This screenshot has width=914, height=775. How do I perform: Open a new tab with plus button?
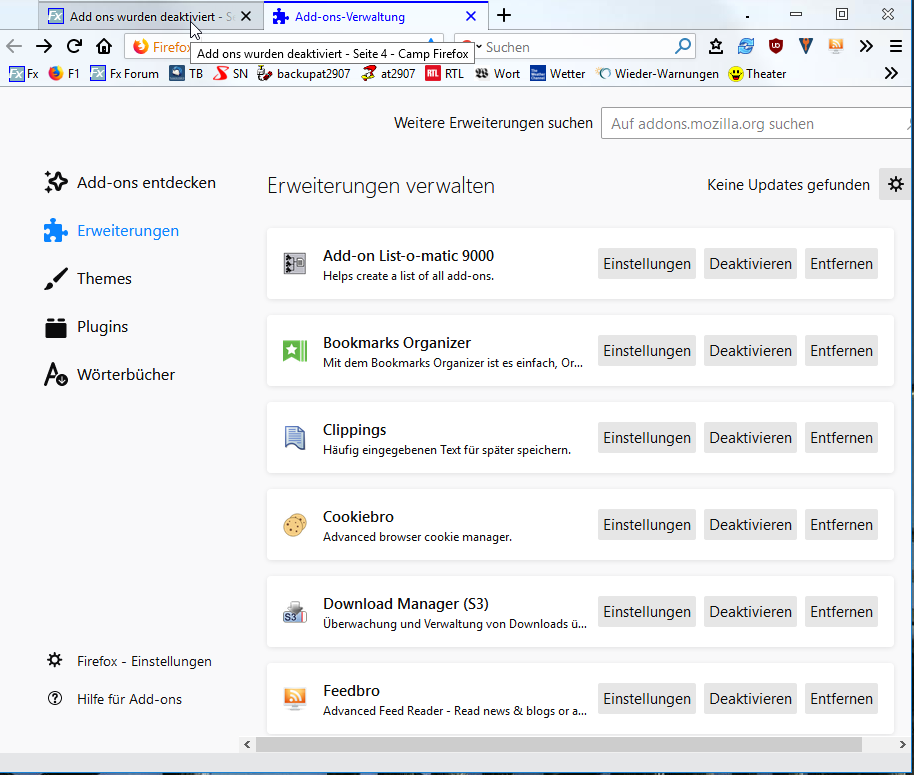pos(504,16)
